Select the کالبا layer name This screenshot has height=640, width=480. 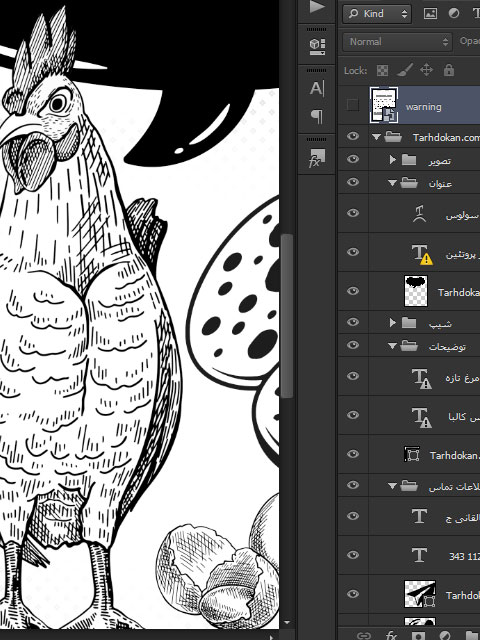464,417
